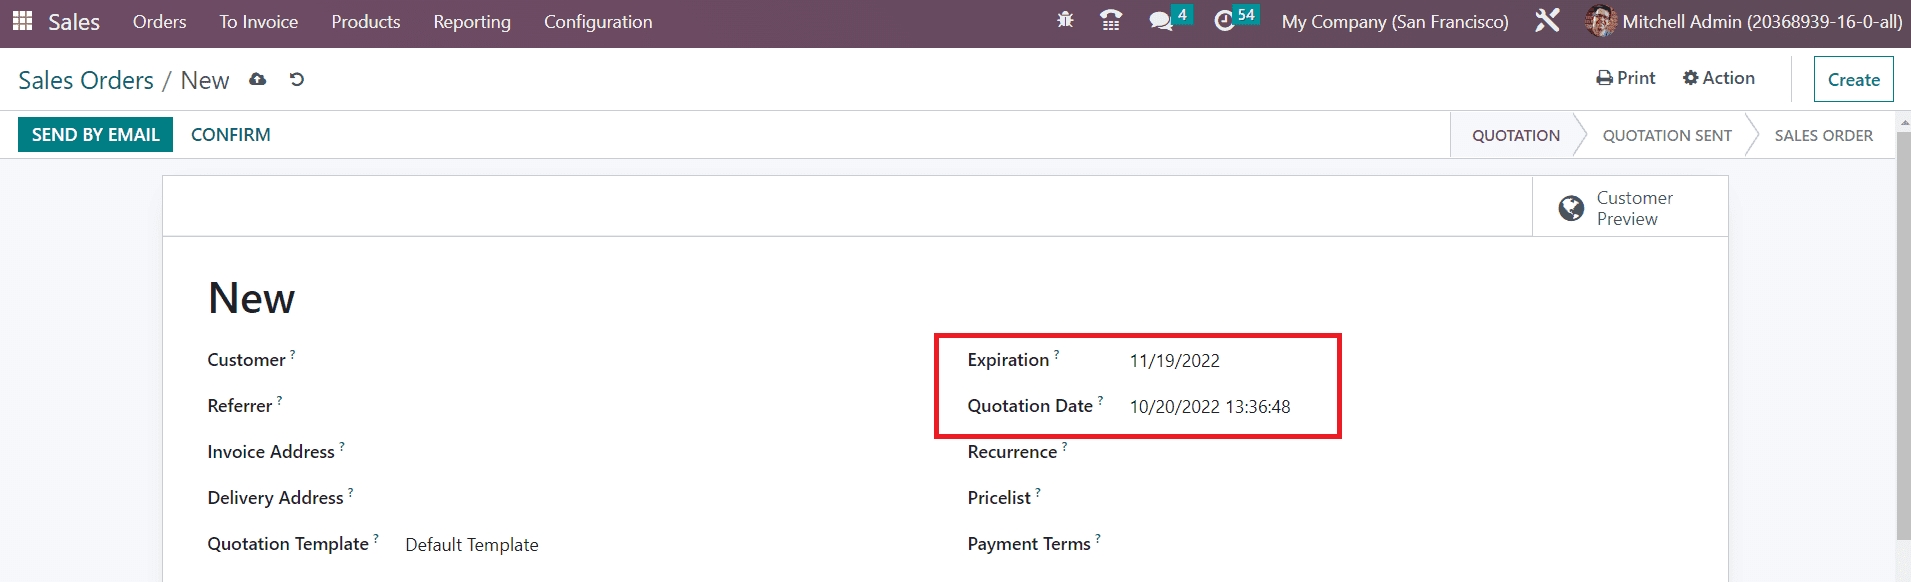This screenshot has height=582, width=1911.
Task: Open Mitchell Admin user menu
Action: [x=1743, y=22]
